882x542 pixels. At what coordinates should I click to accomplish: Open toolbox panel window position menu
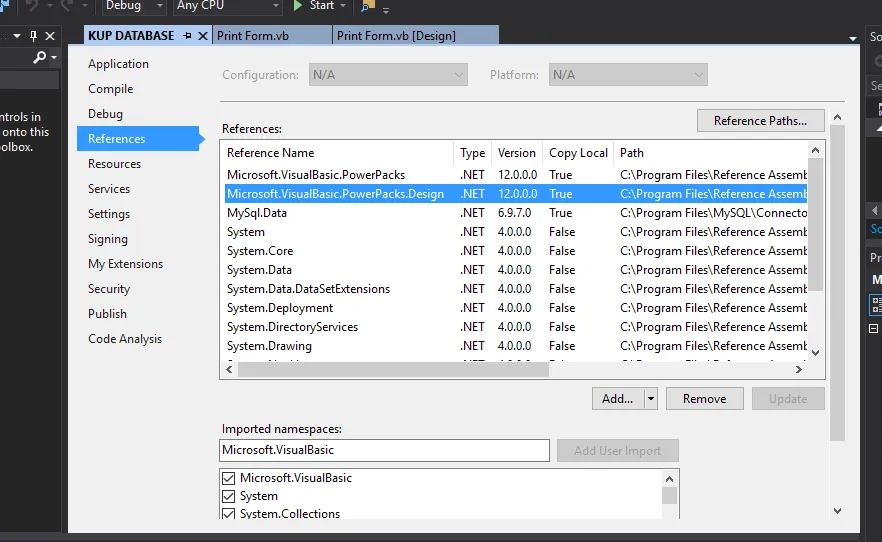[17, 36]
